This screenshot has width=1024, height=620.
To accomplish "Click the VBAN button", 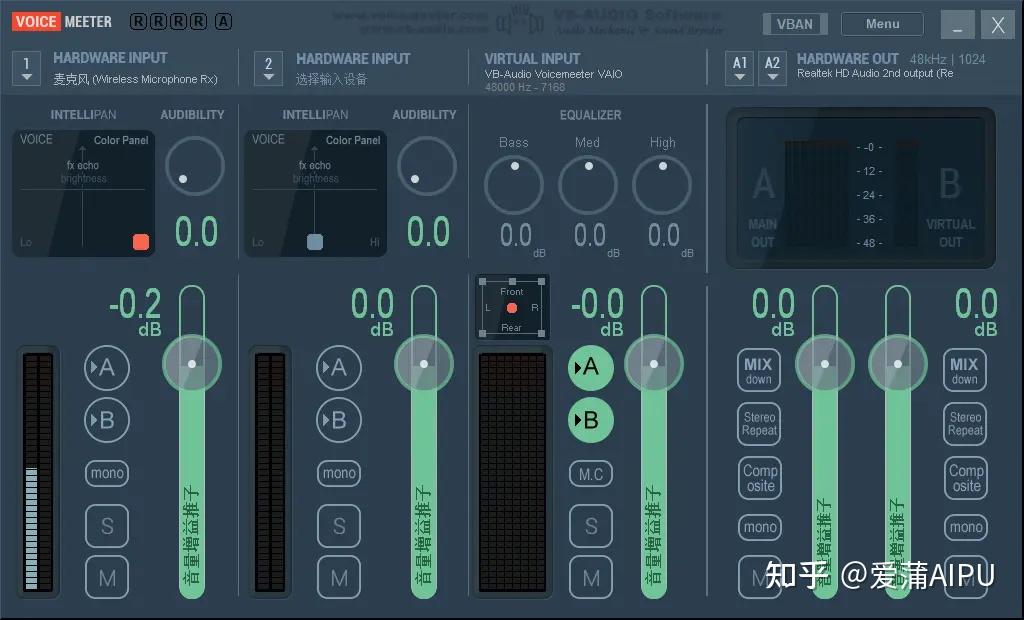I will (795, 23).
